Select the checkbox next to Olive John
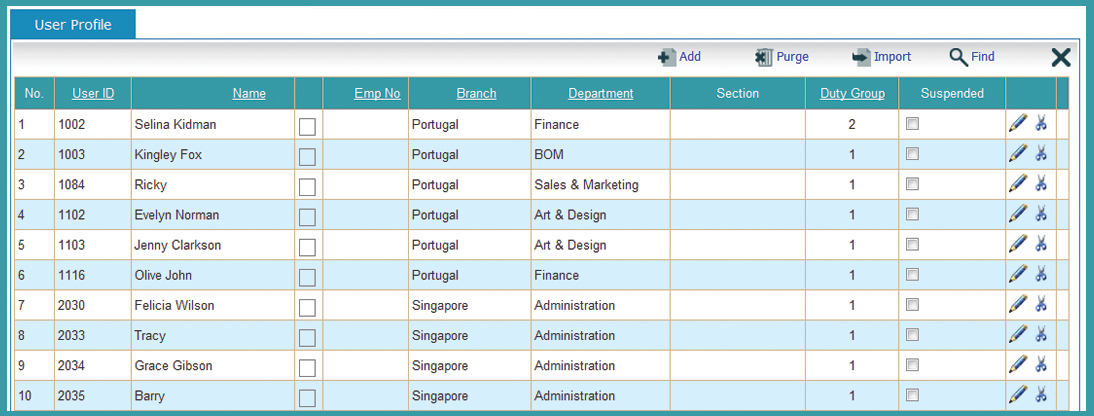This screenshot has height=416, width=1094. tap(307, 277)
